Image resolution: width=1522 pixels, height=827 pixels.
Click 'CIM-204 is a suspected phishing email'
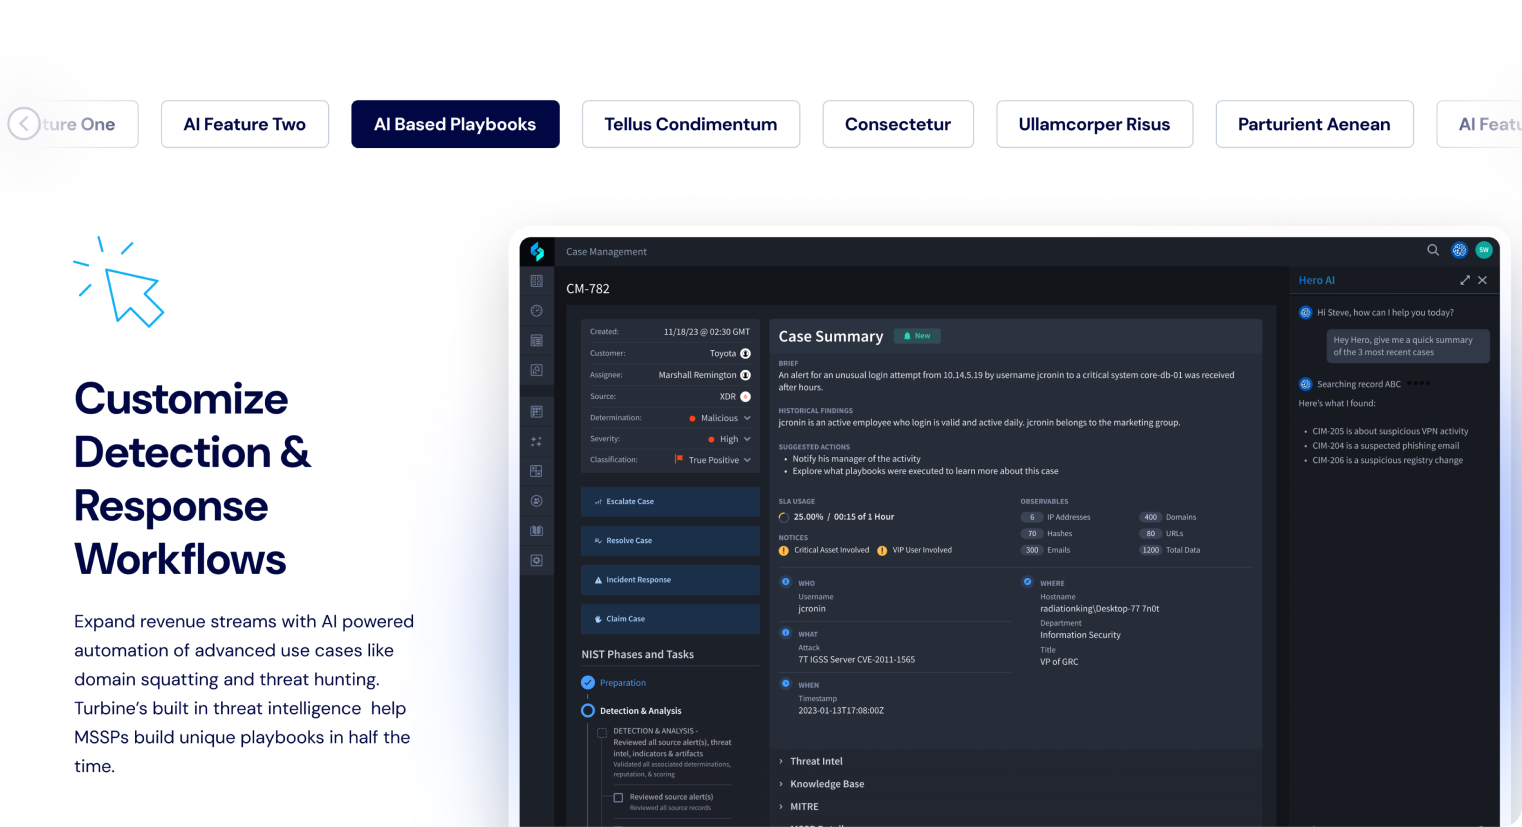1386,446
